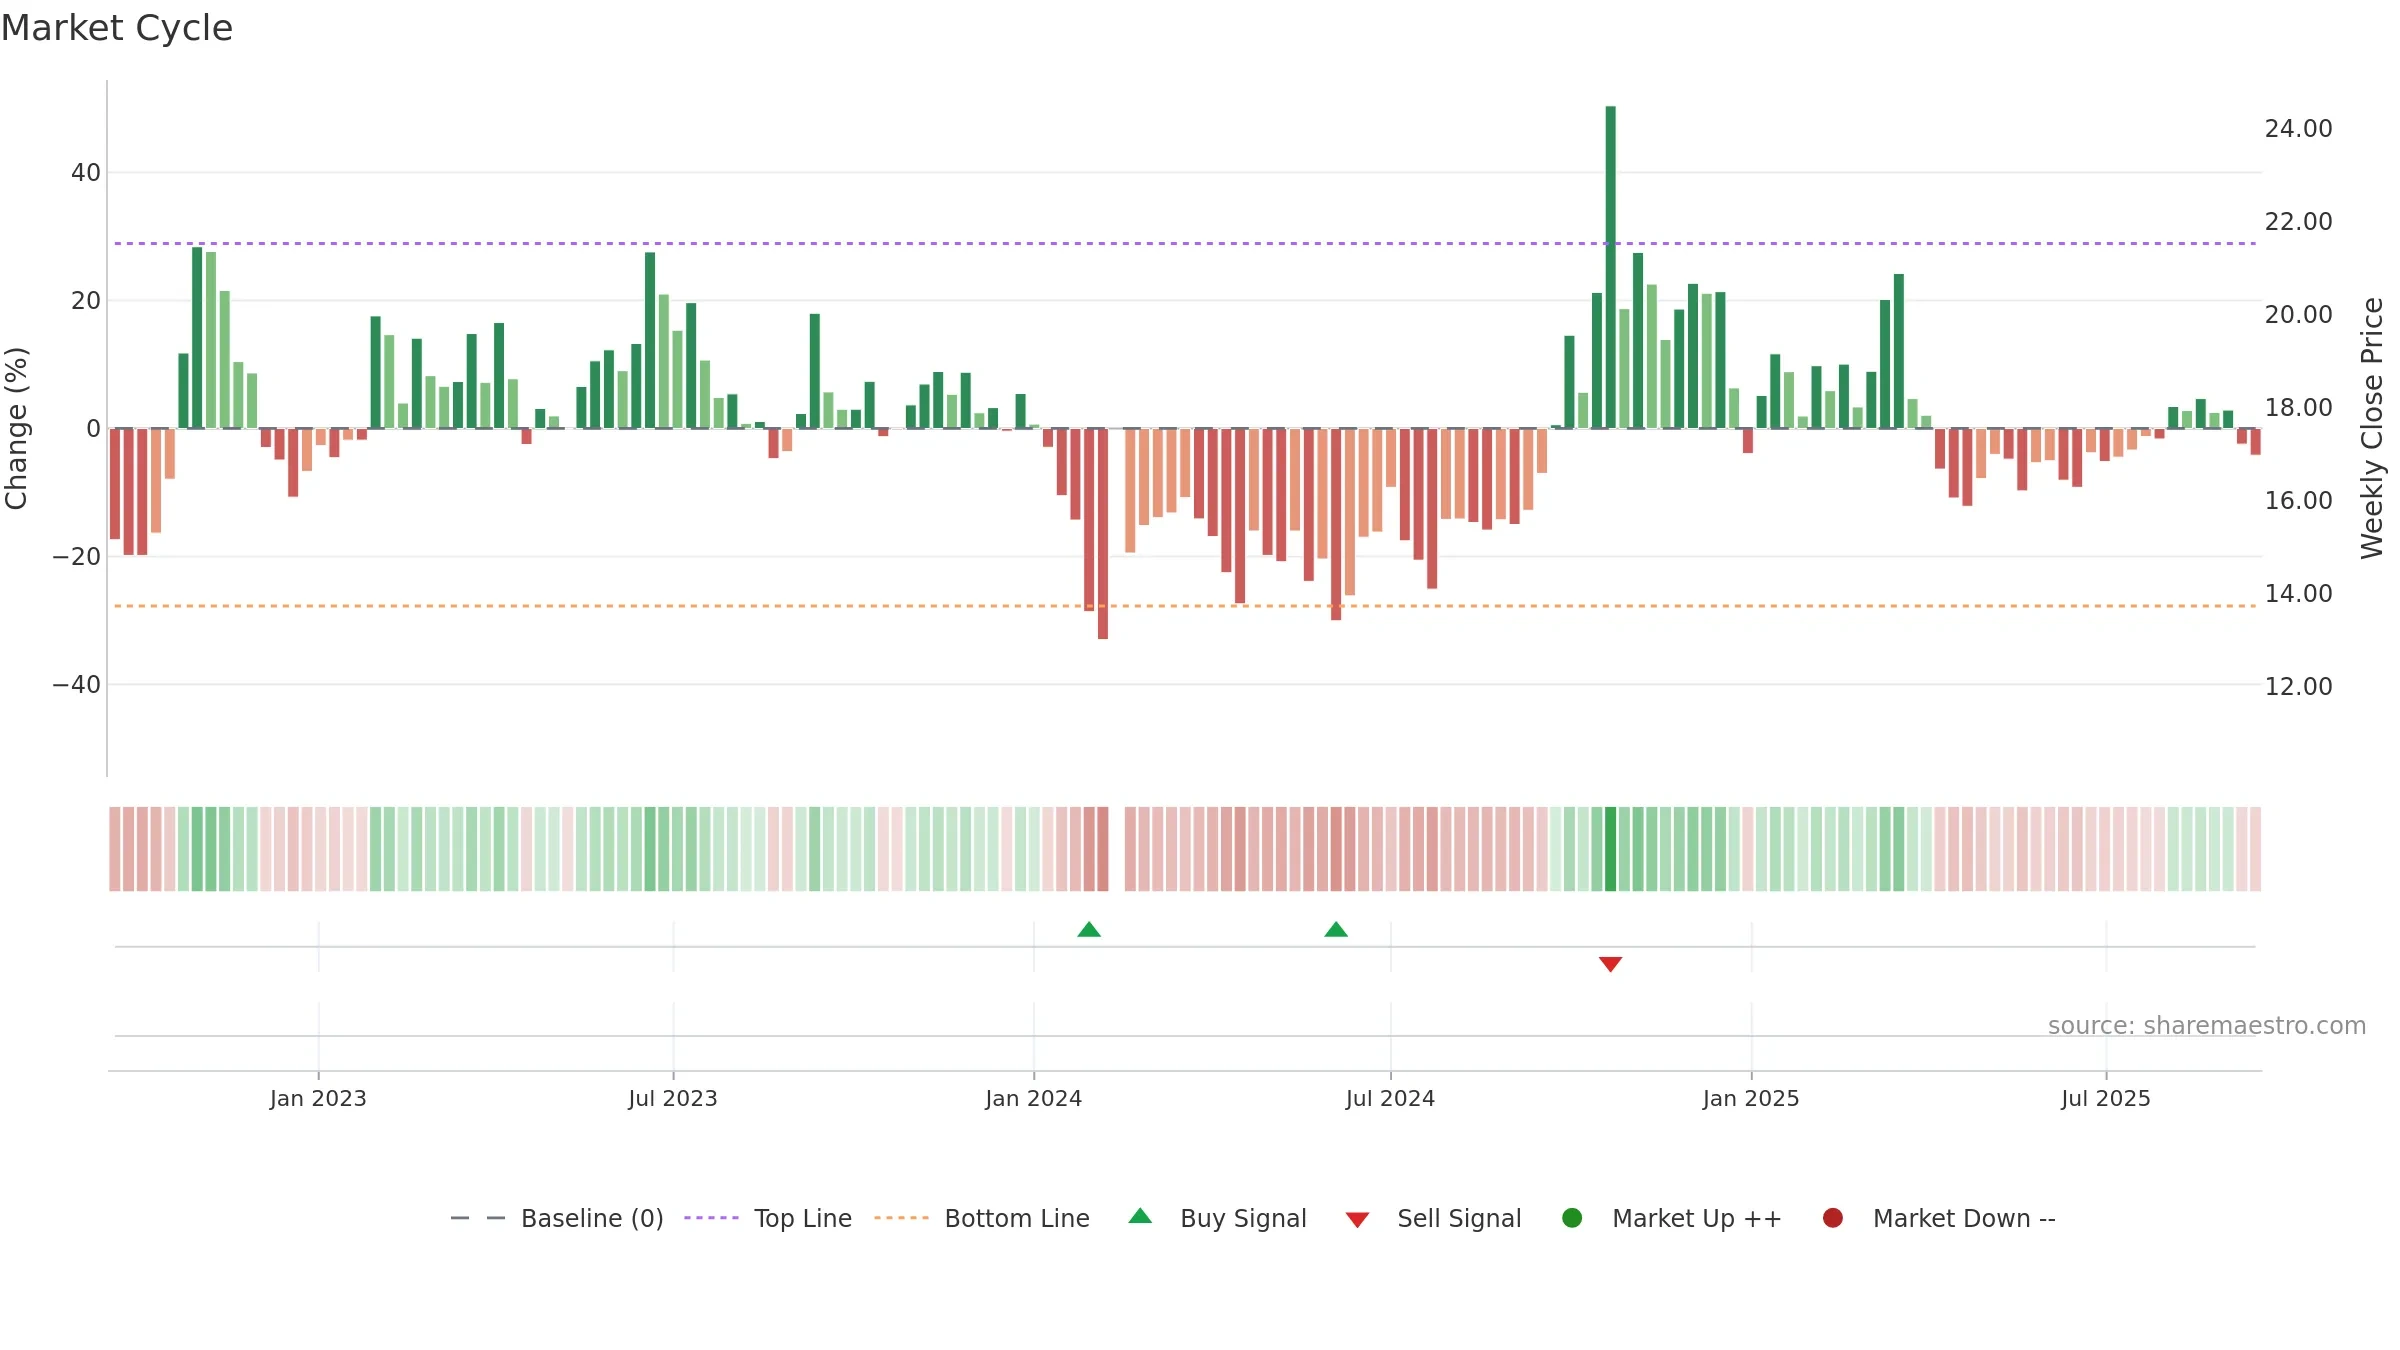
Task: Click the dark red Market Down legend circle
Action: [1833, 1218]
